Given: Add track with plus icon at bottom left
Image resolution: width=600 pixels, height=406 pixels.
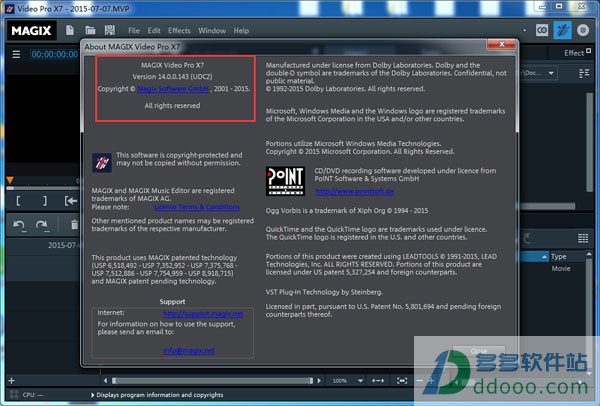Looking at the screenshot, I should tap(11, 380).
